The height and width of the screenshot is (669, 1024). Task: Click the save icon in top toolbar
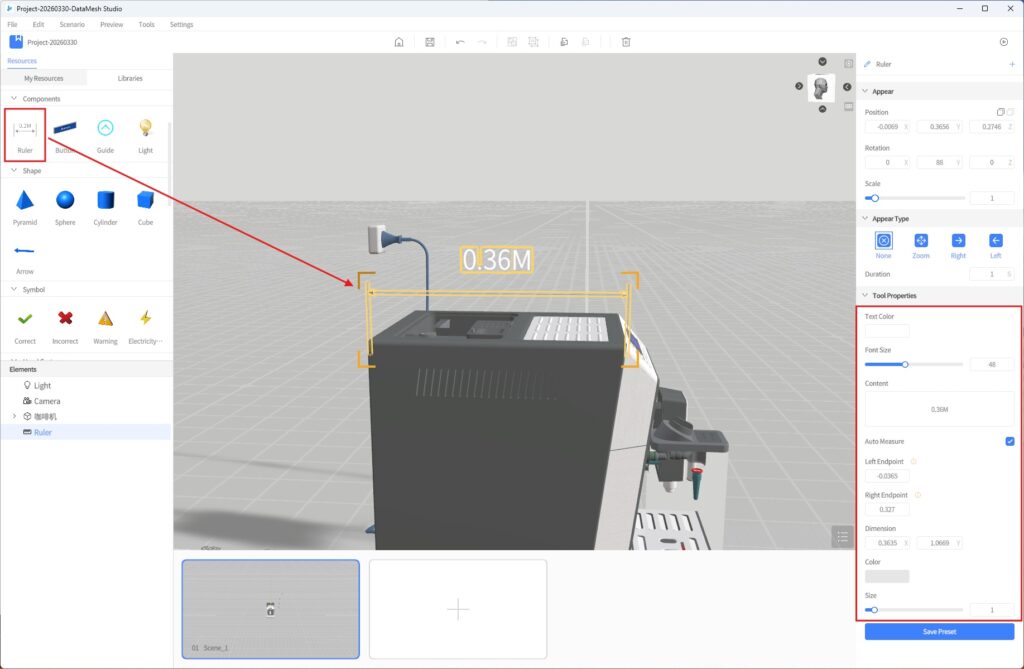point(429,42)
